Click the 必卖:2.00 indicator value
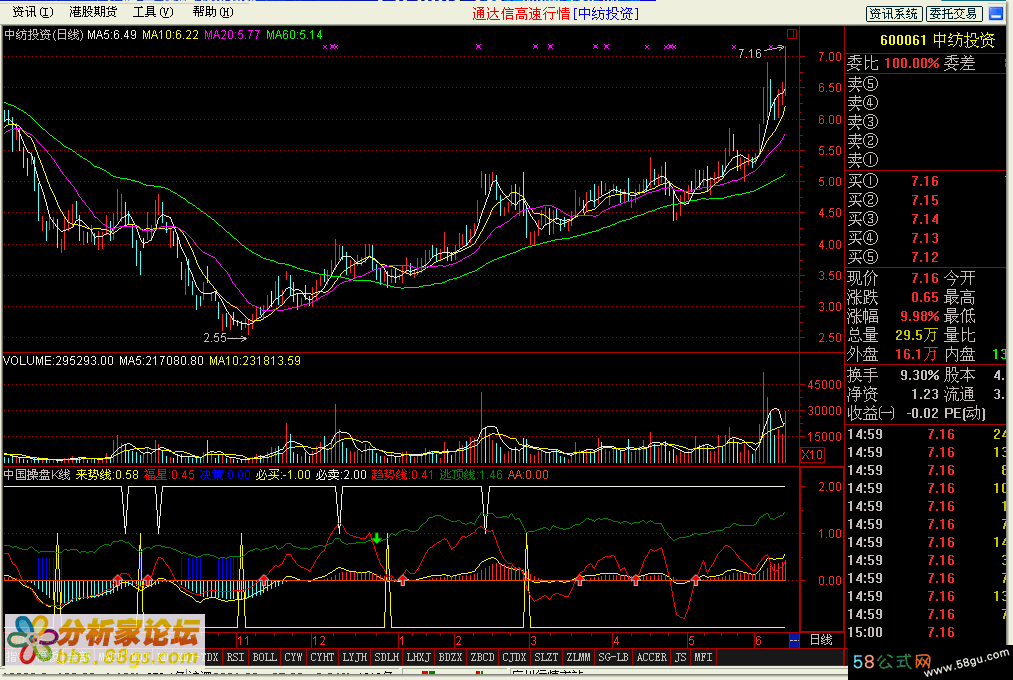Screen dimensions: 1013x680 (340, 475)
